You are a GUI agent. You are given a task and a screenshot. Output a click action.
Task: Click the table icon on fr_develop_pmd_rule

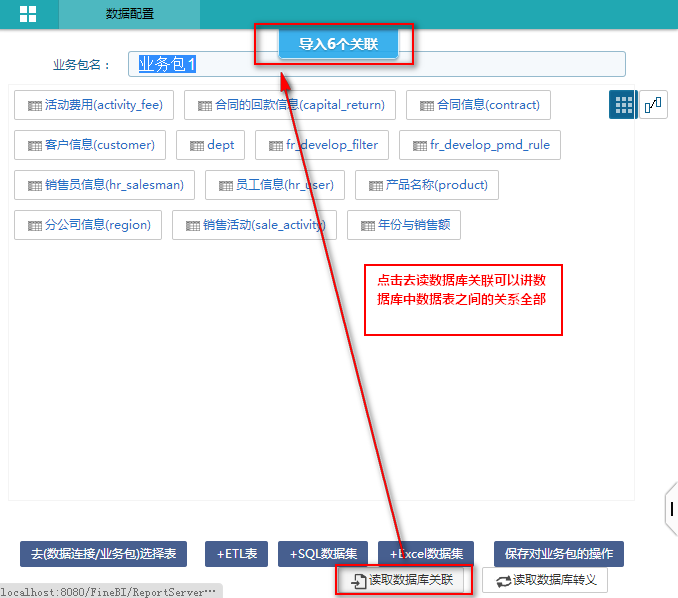click(418, 146)
